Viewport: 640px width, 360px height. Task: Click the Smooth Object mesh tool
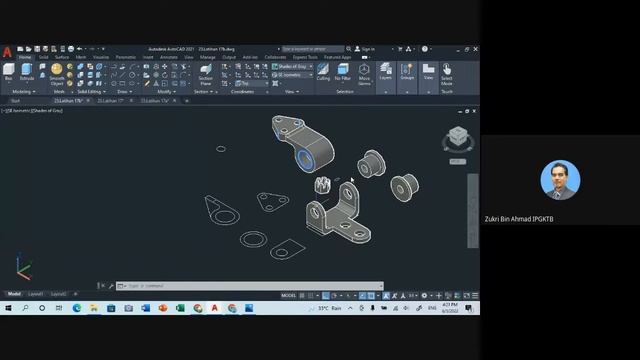pos(57,74)
